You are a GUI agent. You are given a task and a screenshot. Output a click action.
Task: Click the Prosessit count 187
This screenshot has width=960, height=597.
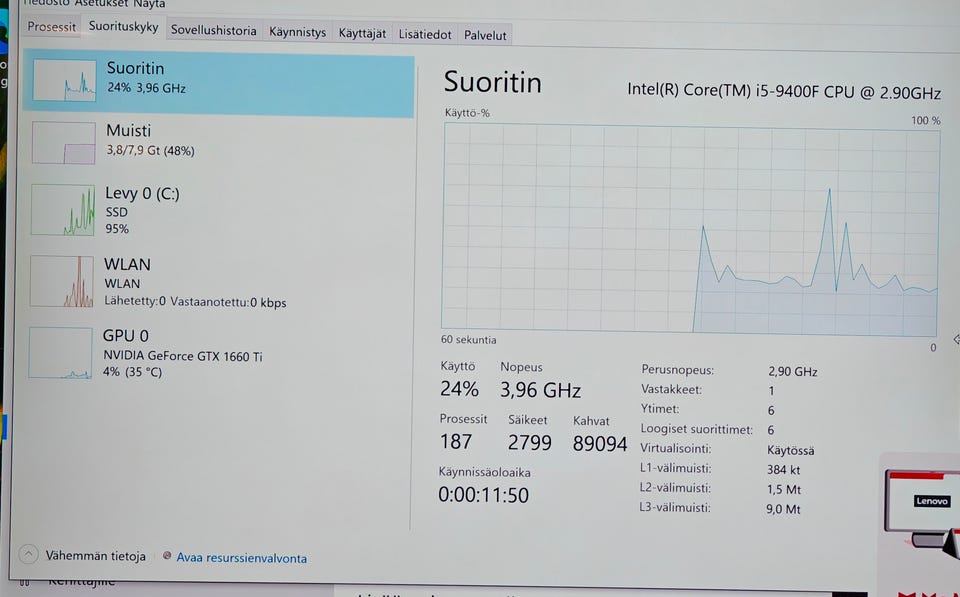[456, 441]
